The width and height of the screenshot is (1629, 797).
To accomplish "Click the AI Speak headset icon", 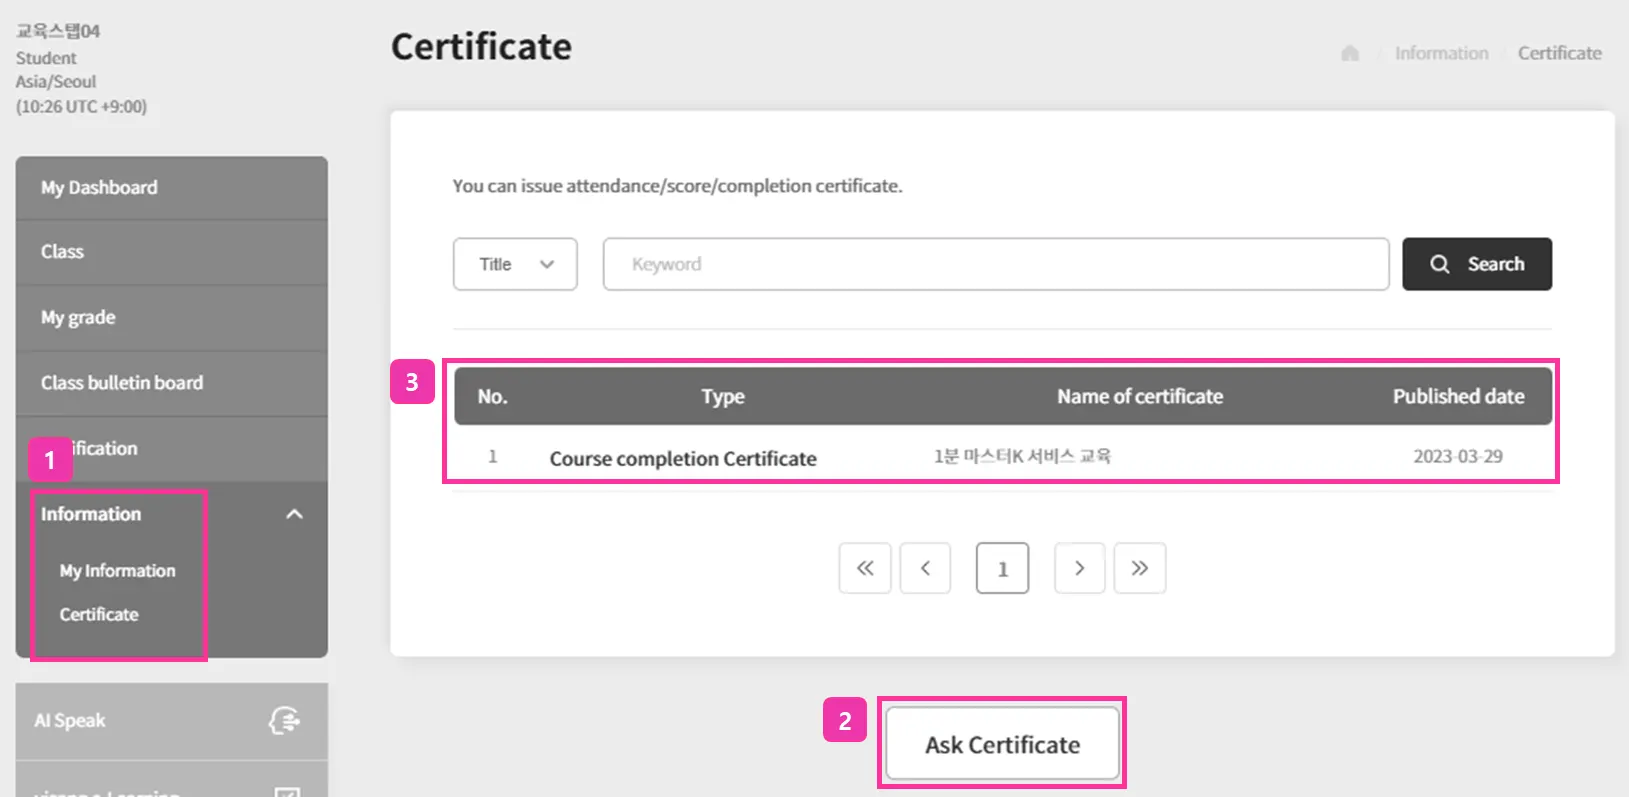I will coord(285,720).
